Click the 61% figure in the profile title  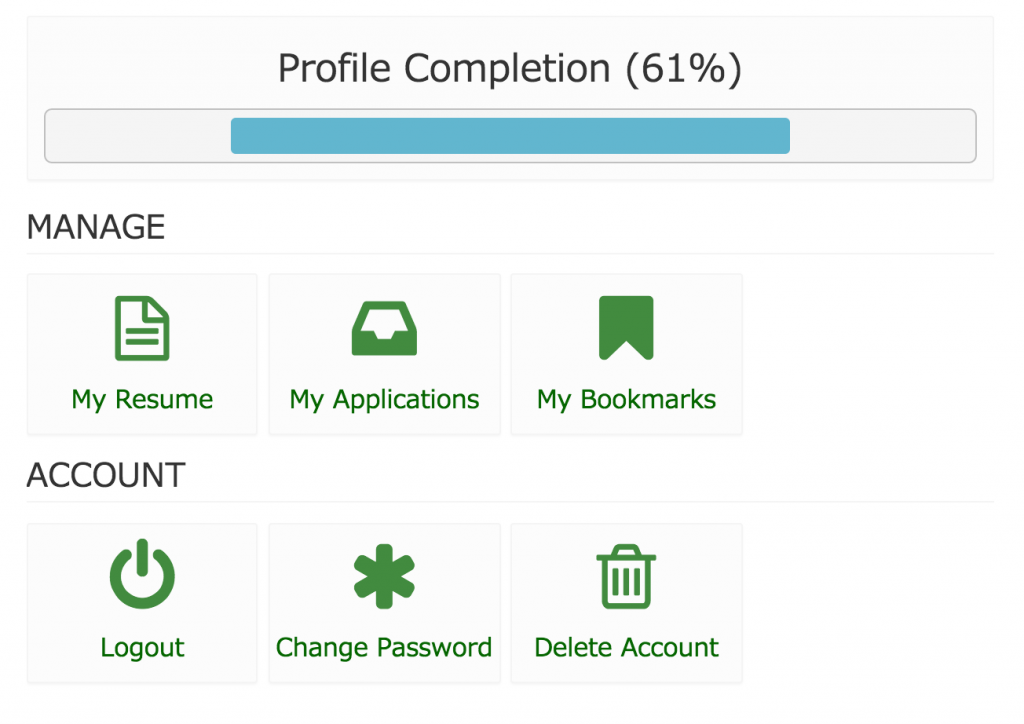coord(684,69)
